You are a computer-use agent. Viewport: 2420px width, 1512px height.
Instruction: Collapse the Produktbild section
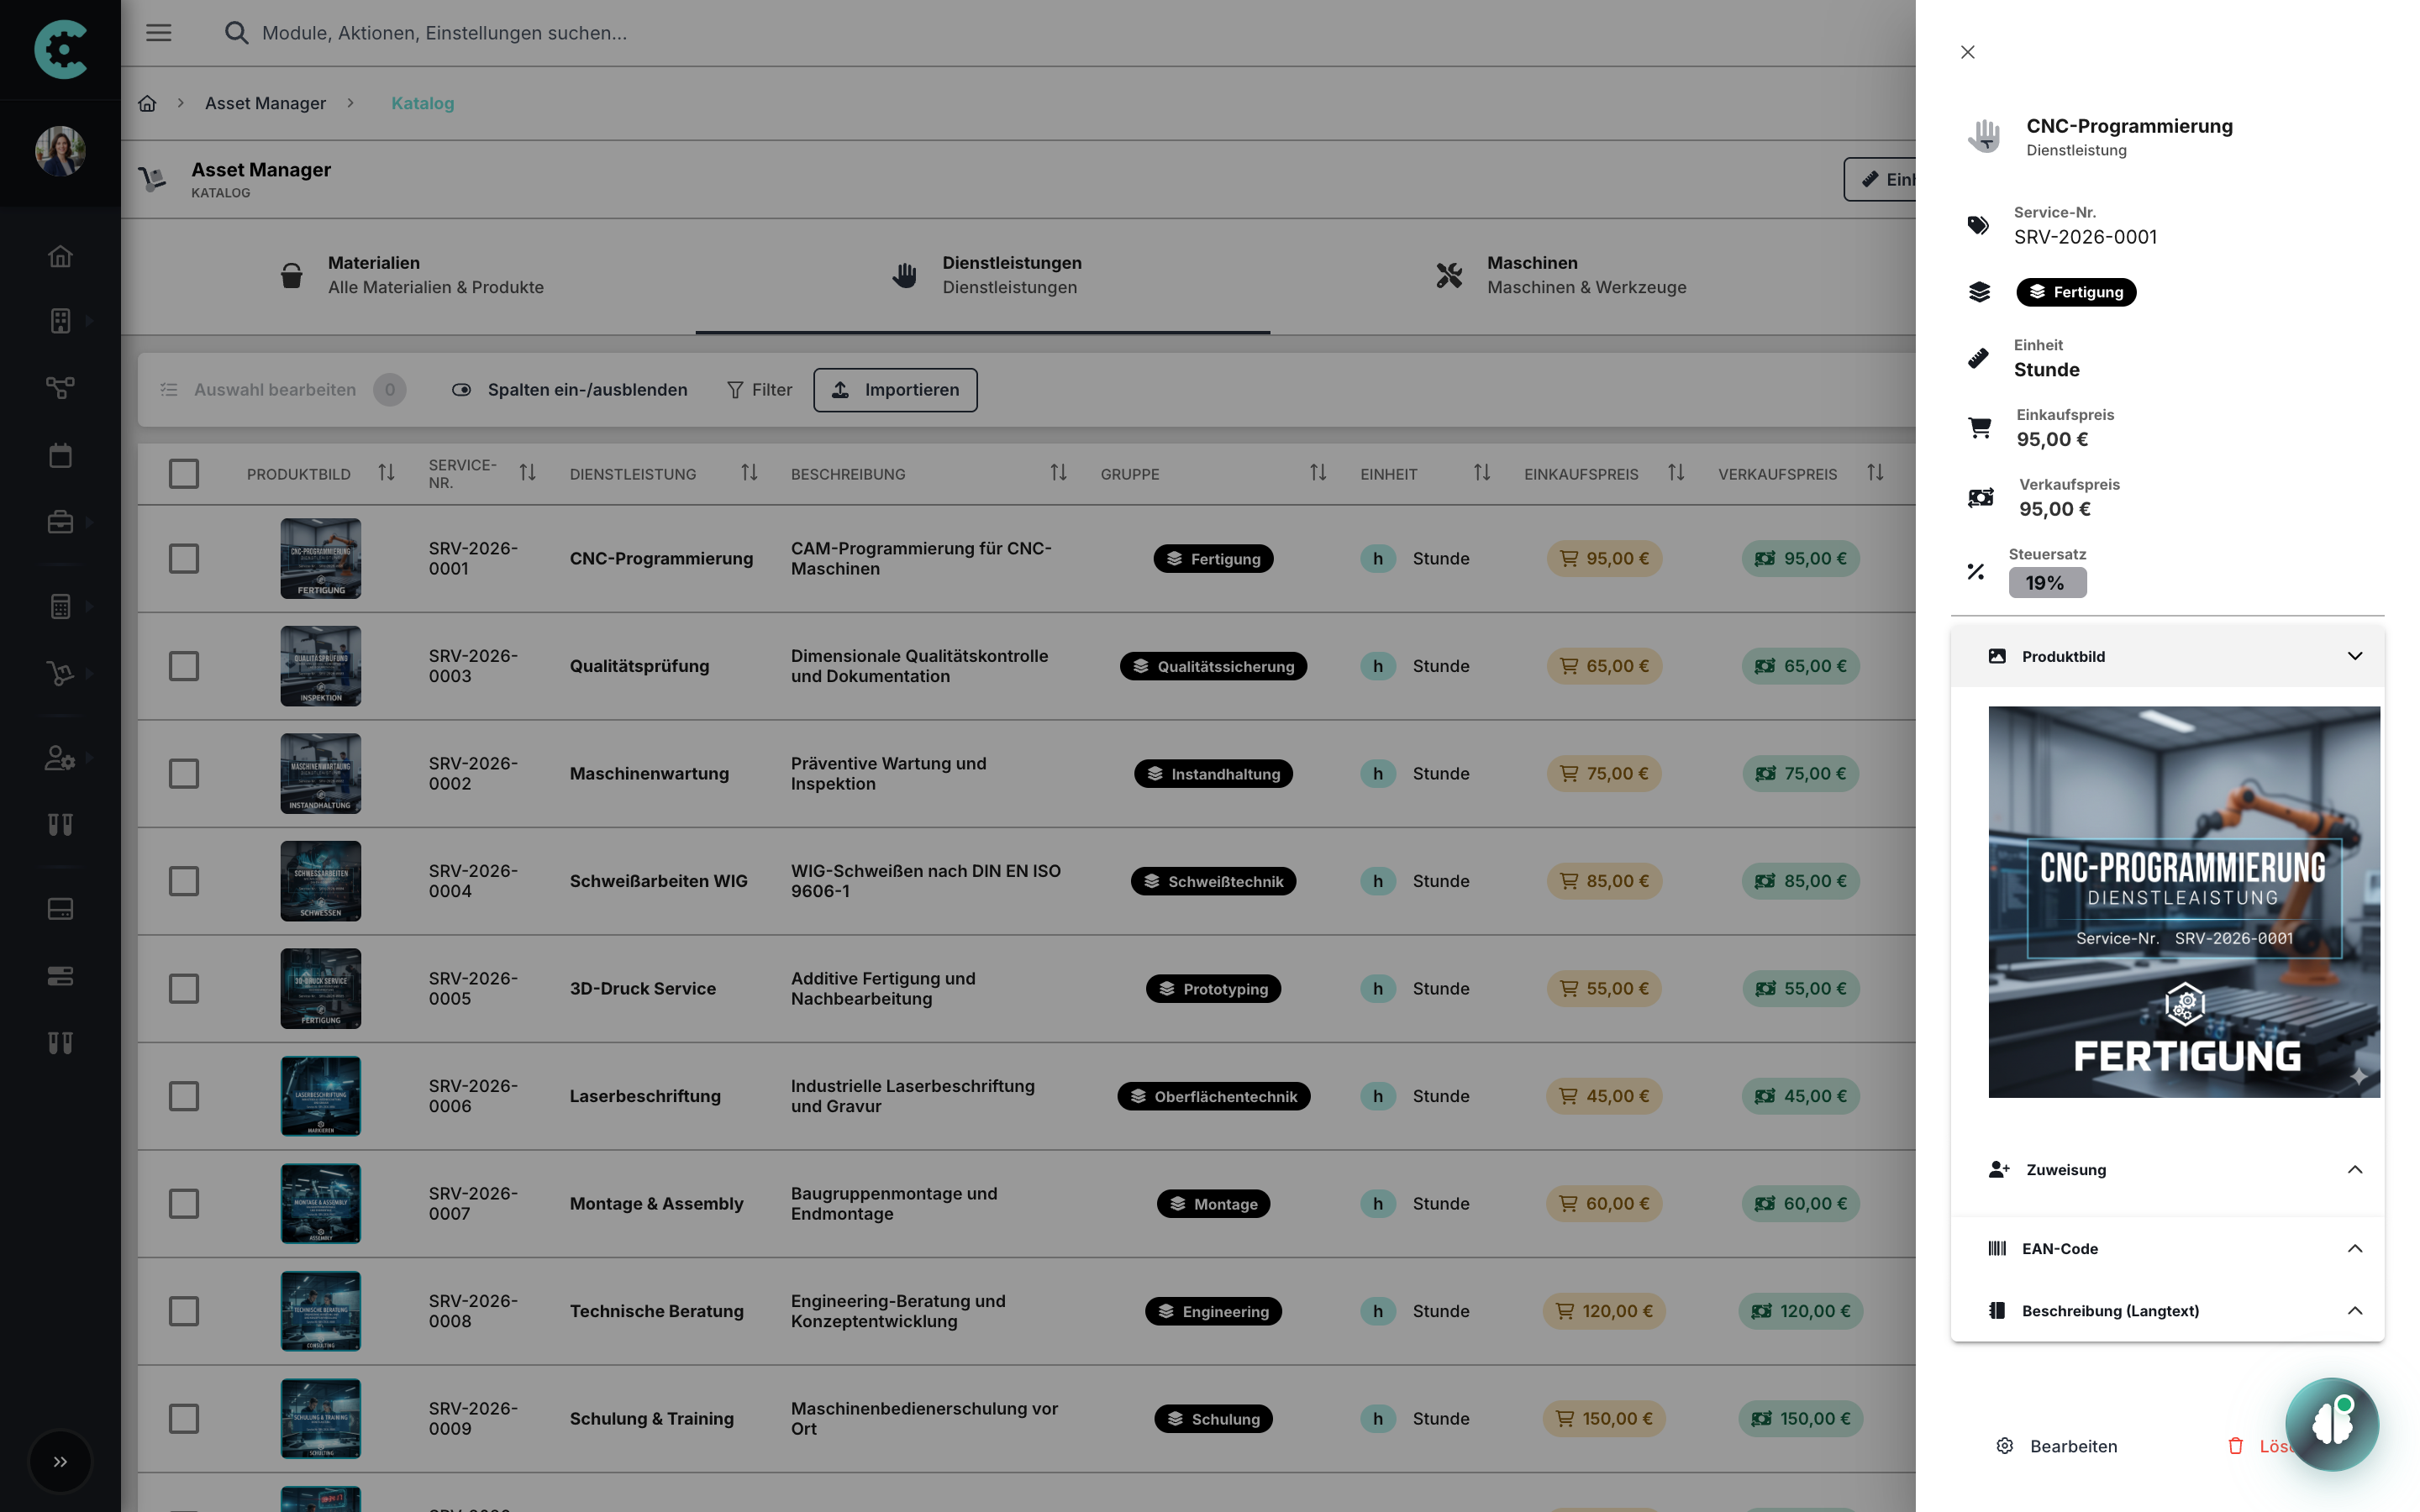(2354, 656)
